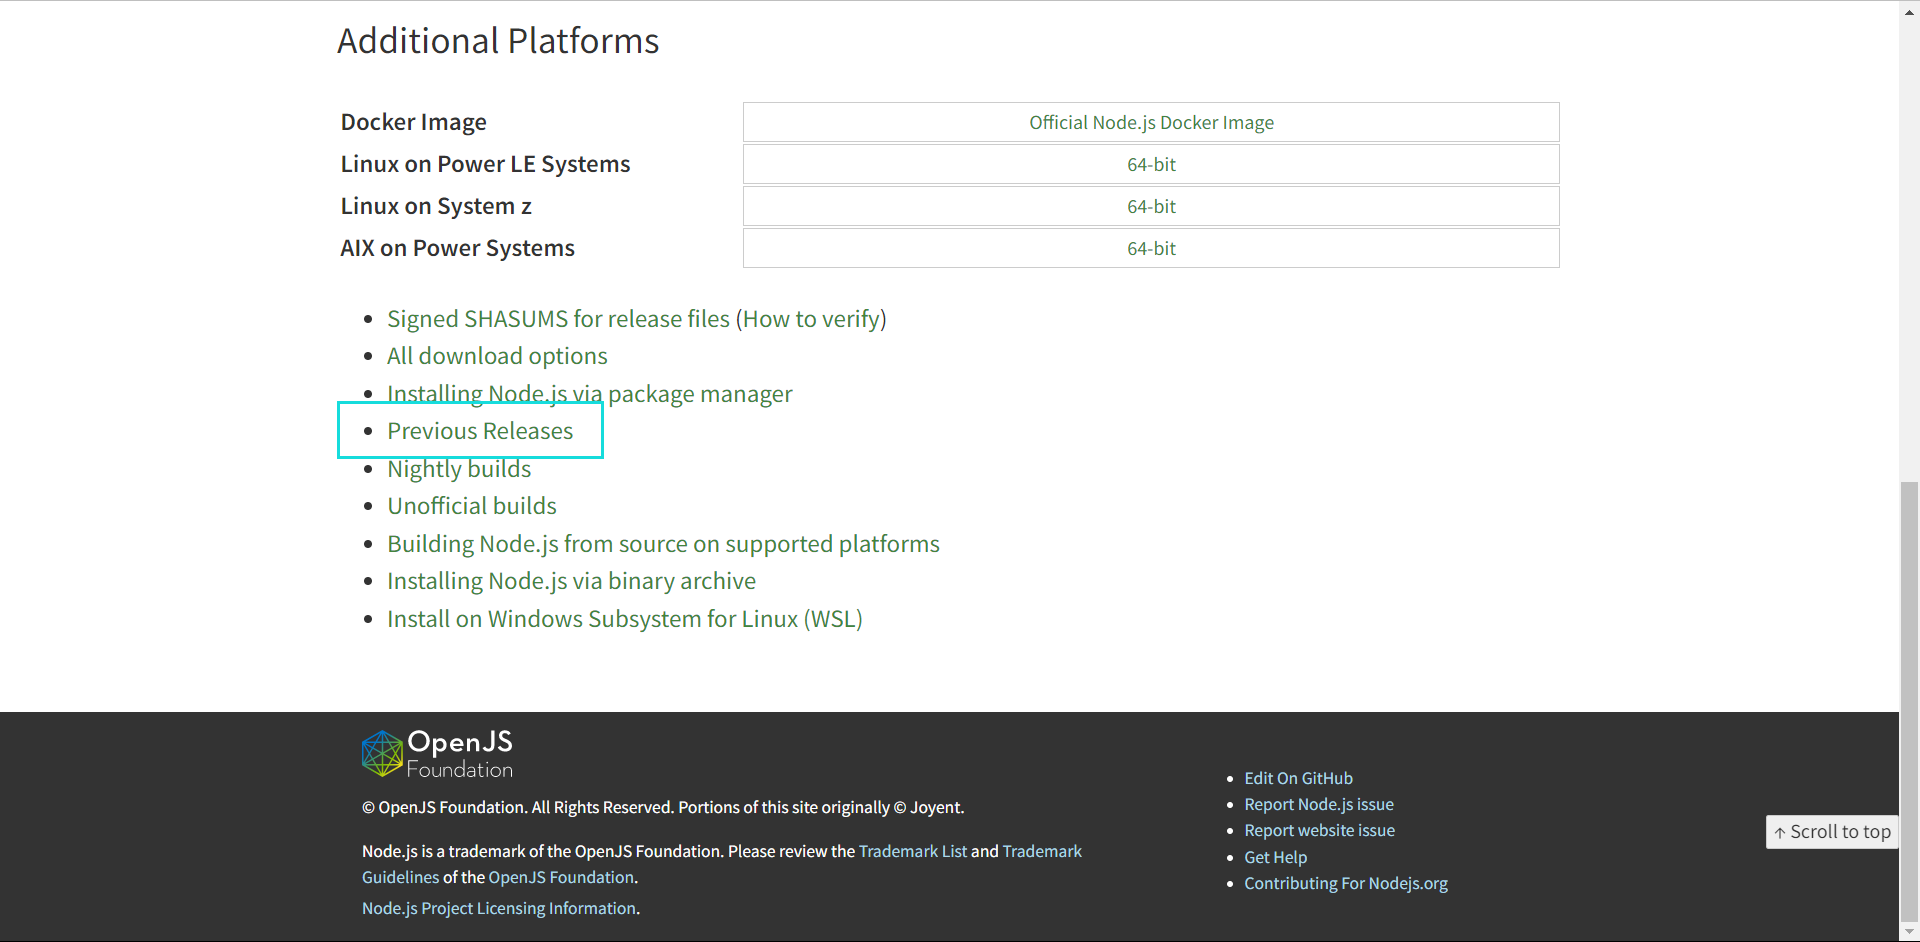Open the Trademark Guidelines link
The image size is (1920, 942).
(1042, 851)
